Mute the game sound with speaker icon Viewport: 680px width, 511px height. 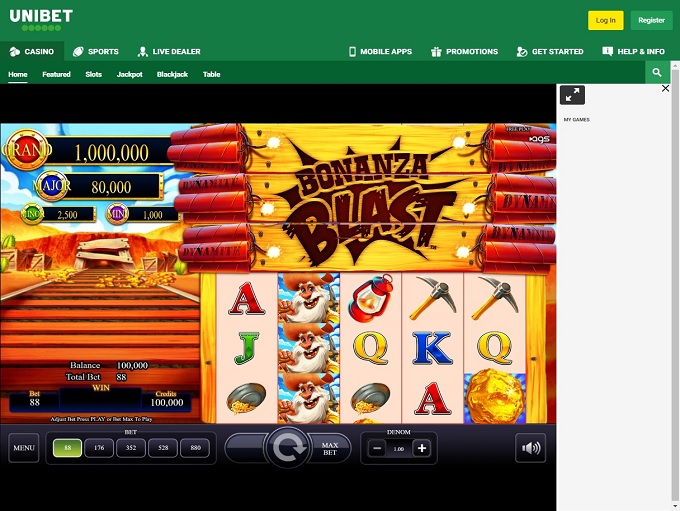(530, 448)
